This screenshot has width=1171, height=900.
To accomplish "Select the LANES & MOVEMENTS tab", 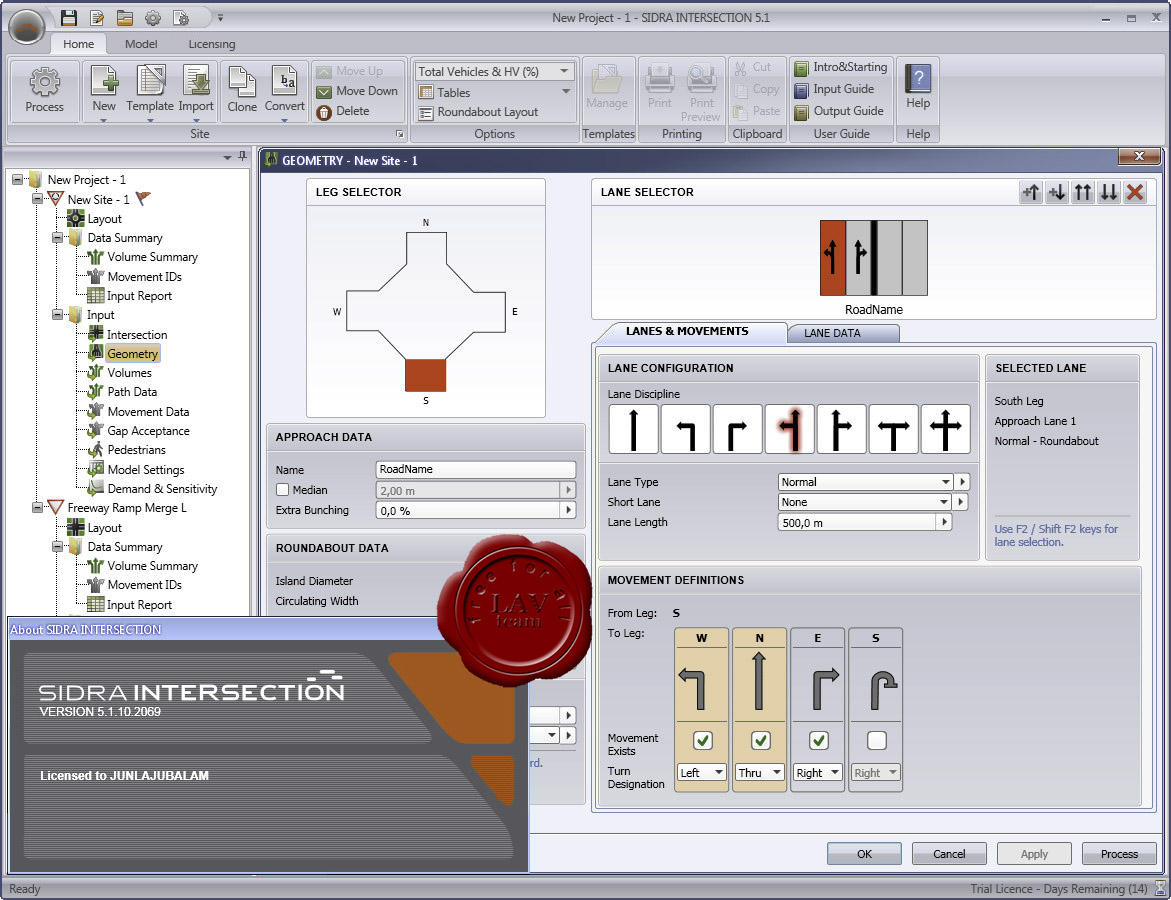I will coord(687,332).
